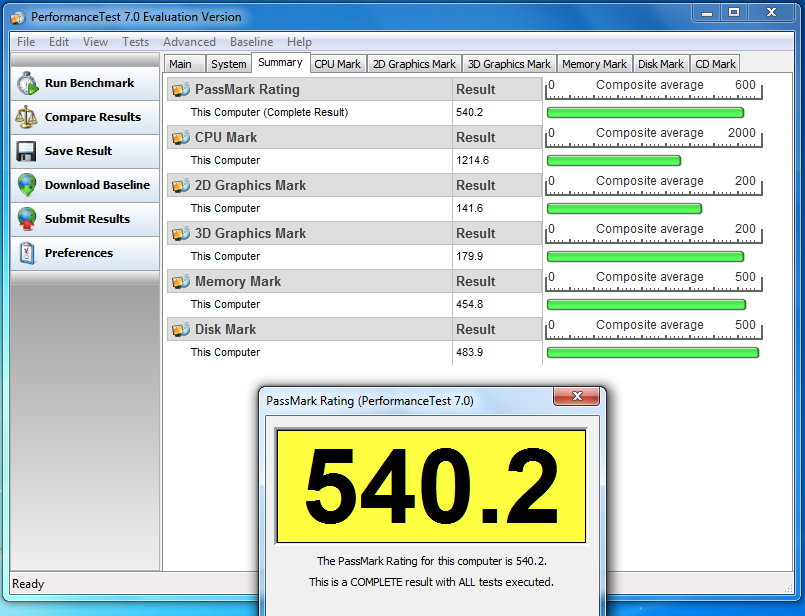Click the Download Baseline button
The height and width of the screenshot is (616, 805).
tap(85, 185)
